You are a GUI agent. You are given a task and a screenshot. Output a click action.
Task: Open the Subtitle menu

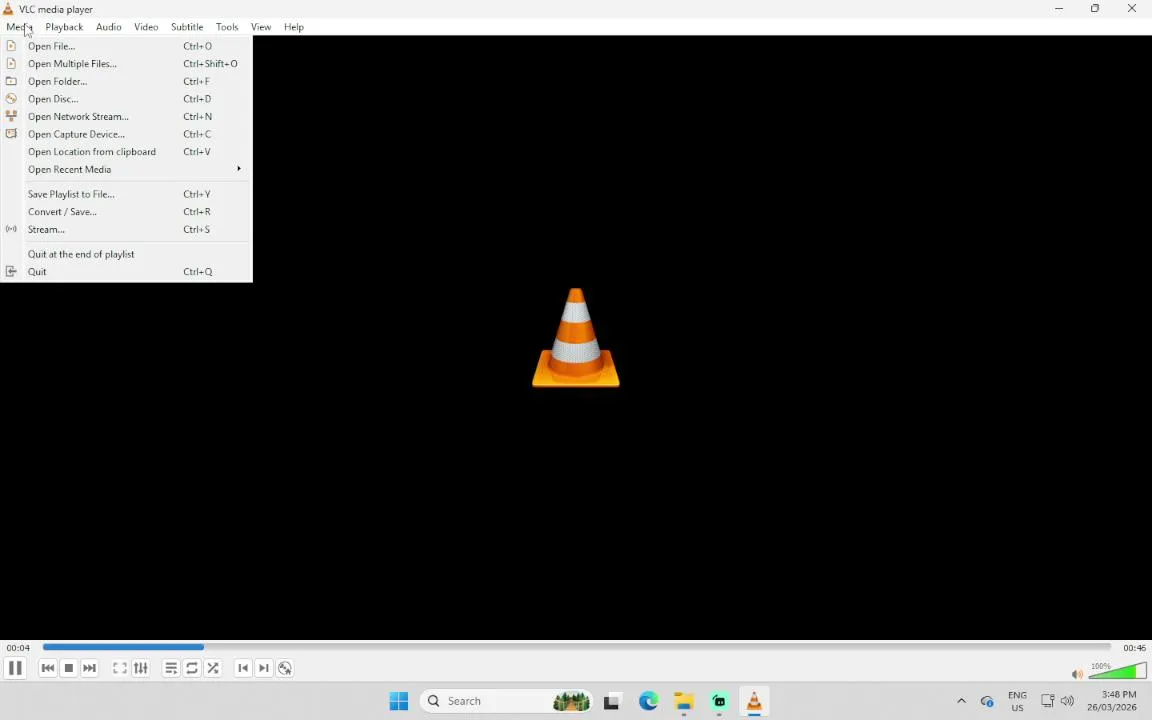187,27
